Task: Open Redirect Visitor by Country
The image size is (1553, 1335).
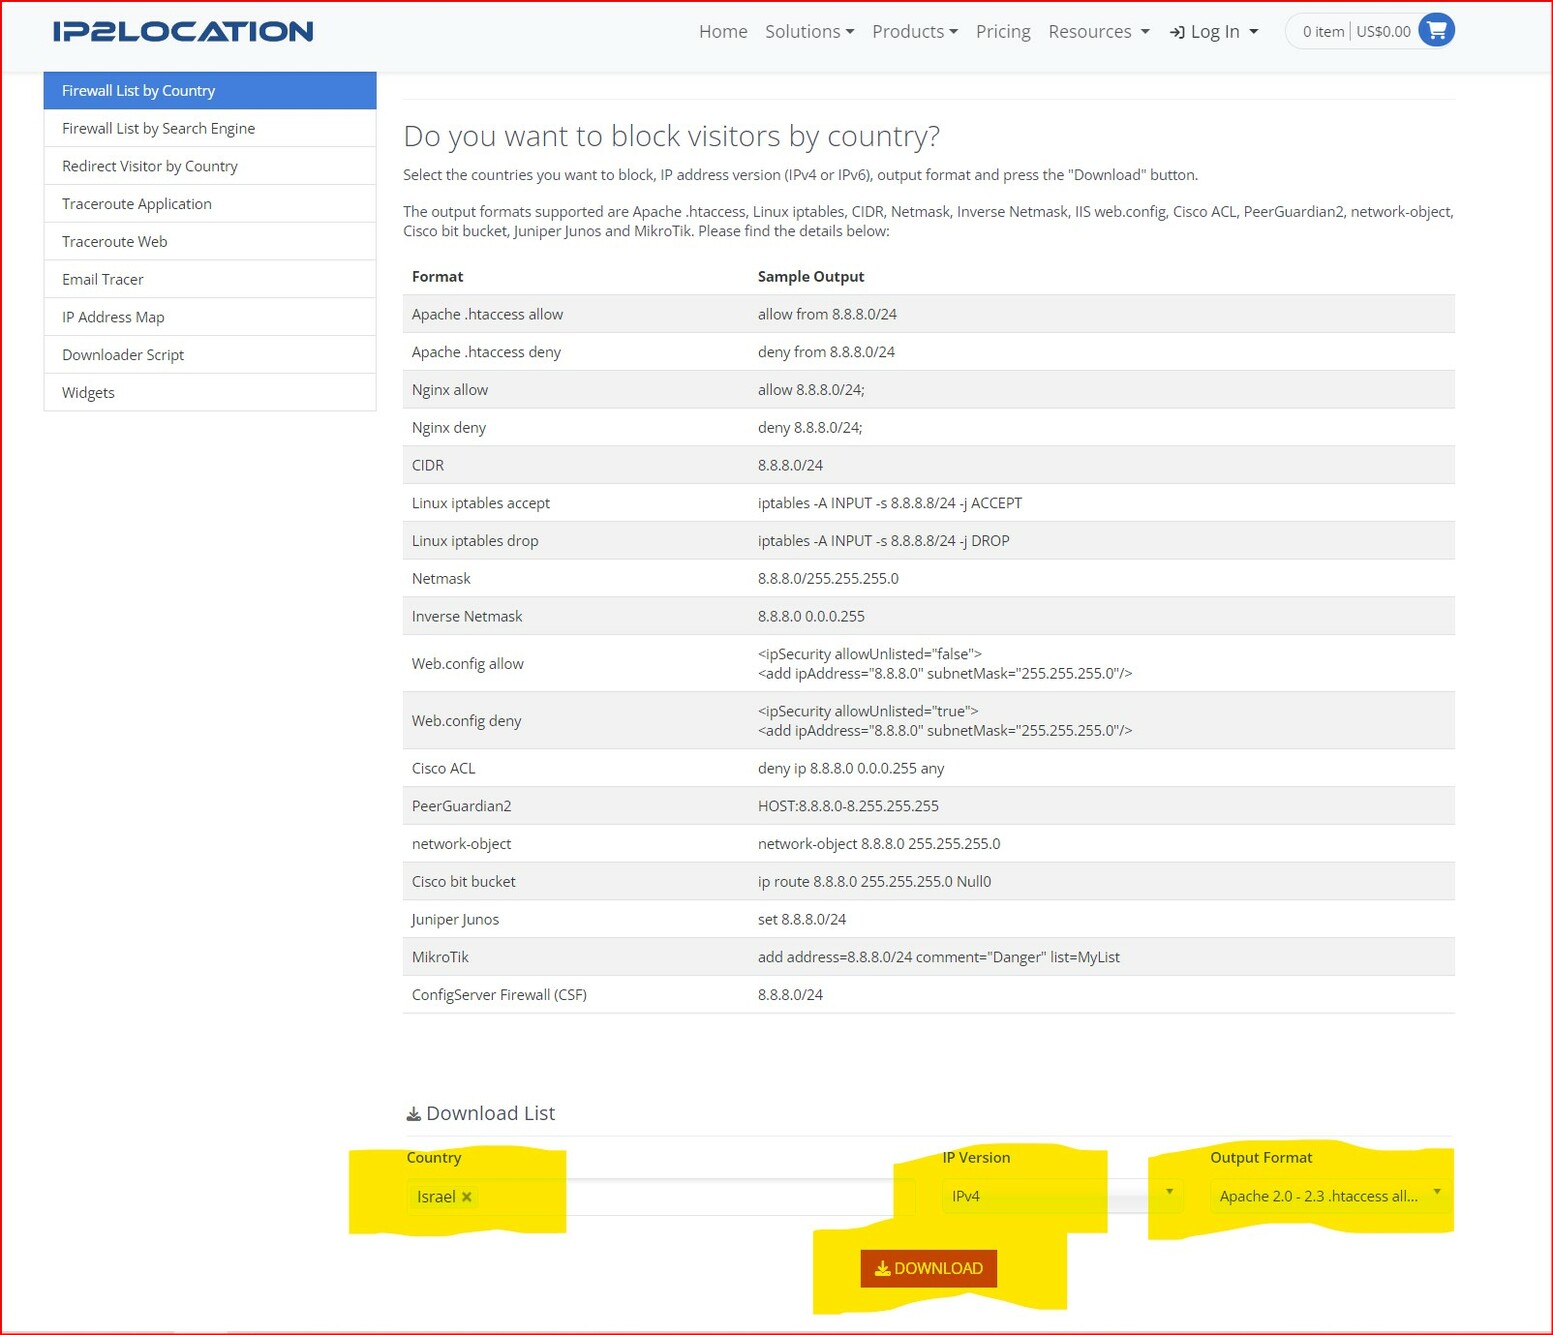Action: (210, 166)
